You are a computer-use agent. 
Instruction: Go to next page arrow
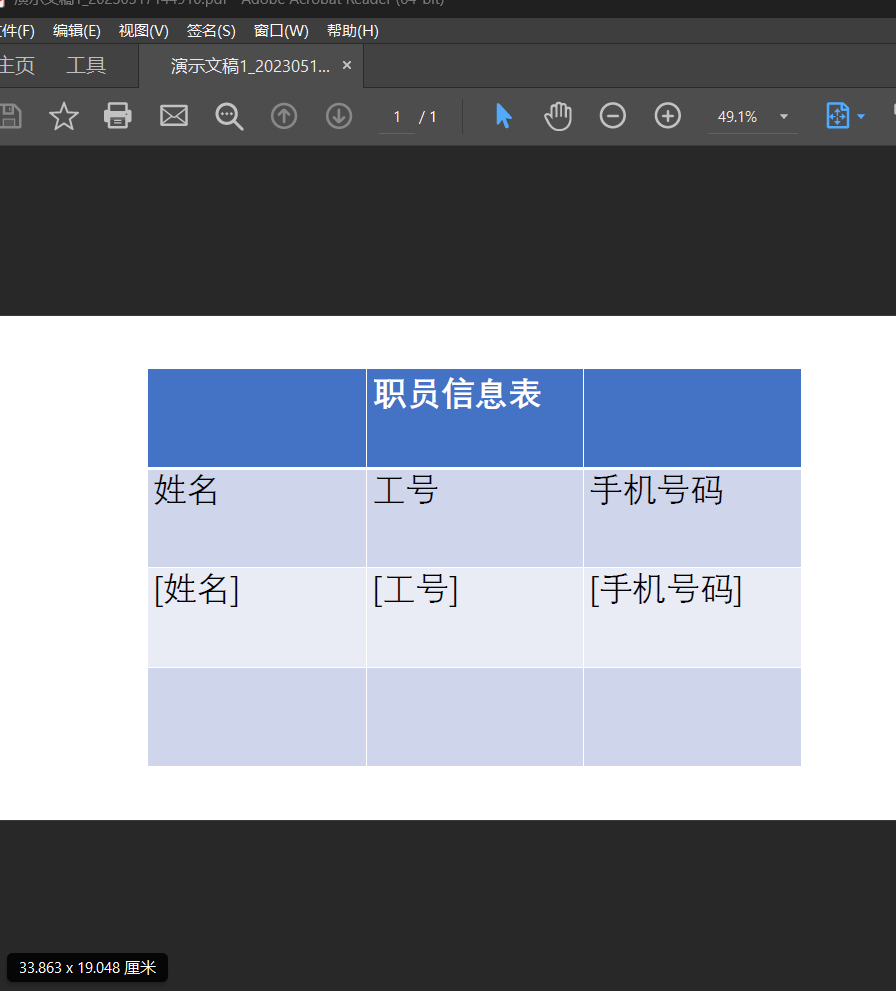(x=339, y=117)
